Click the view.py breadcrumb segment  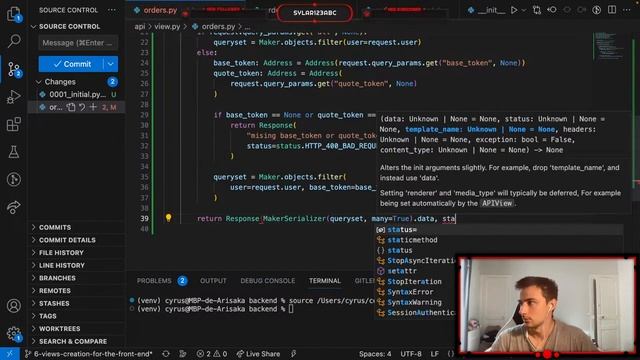click(x=167, y=27)
